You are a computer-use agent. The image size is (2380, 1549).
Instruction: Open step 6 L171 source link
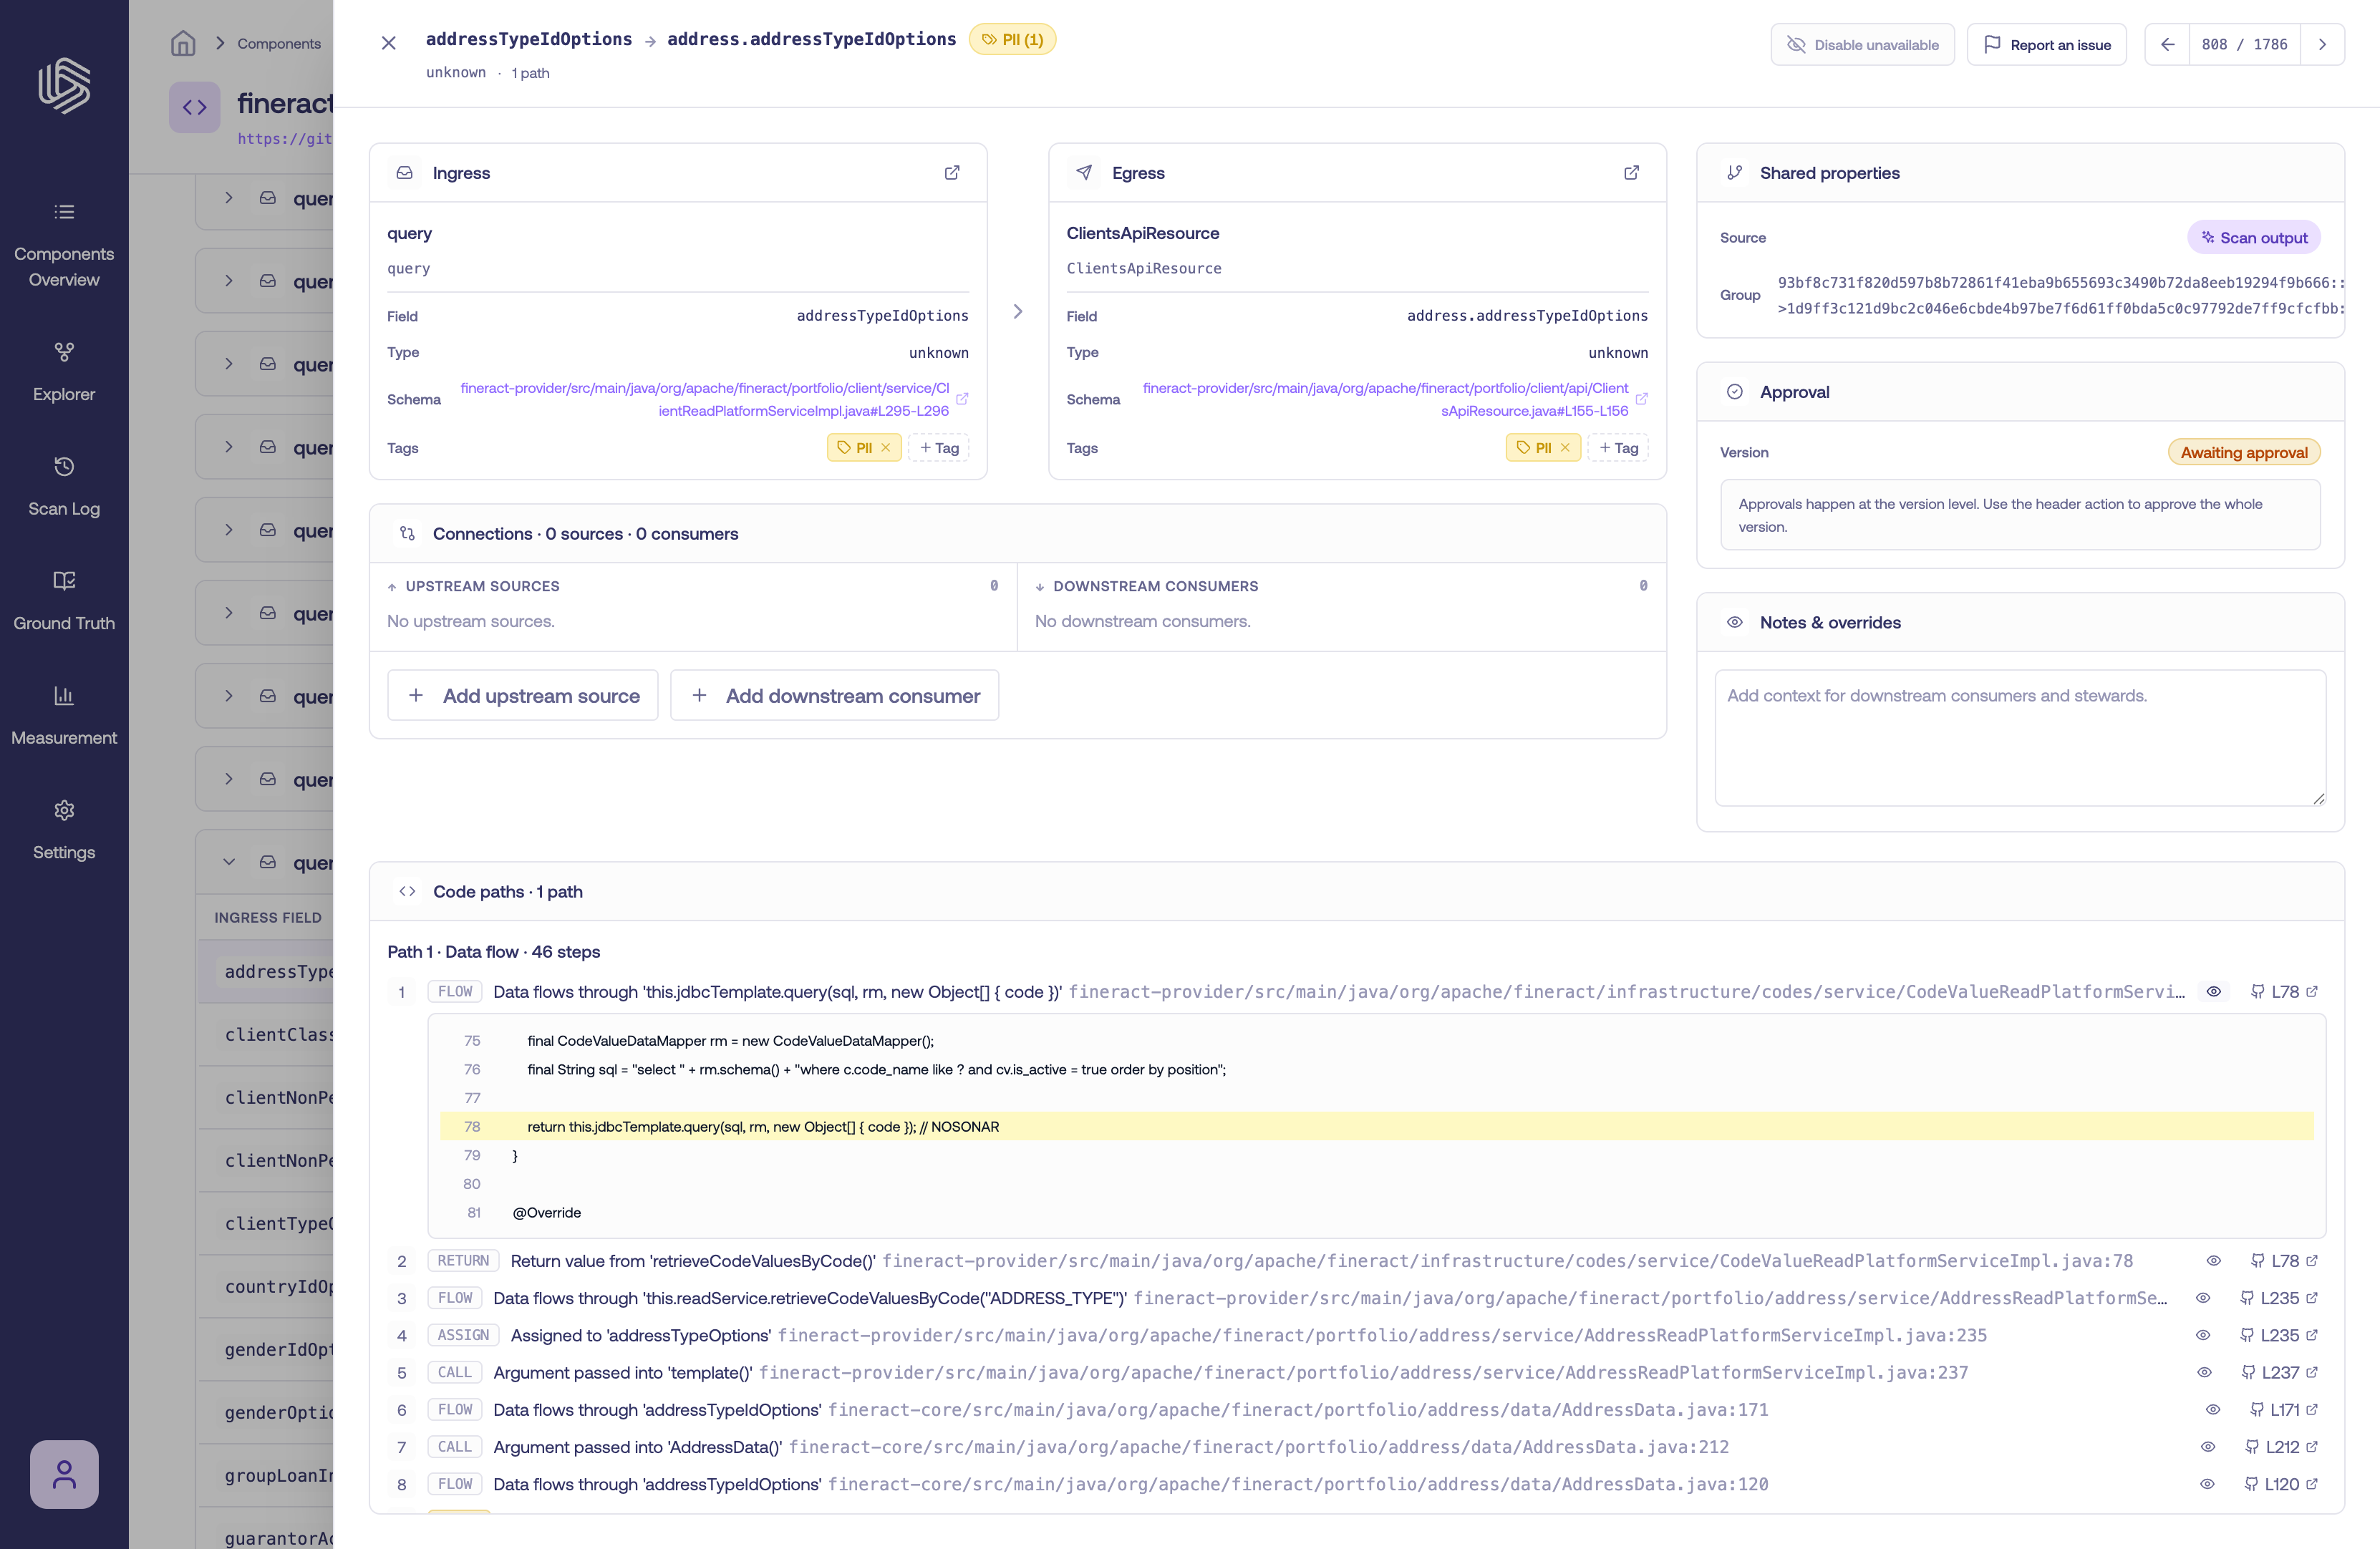click(x=2284, y=1410)
